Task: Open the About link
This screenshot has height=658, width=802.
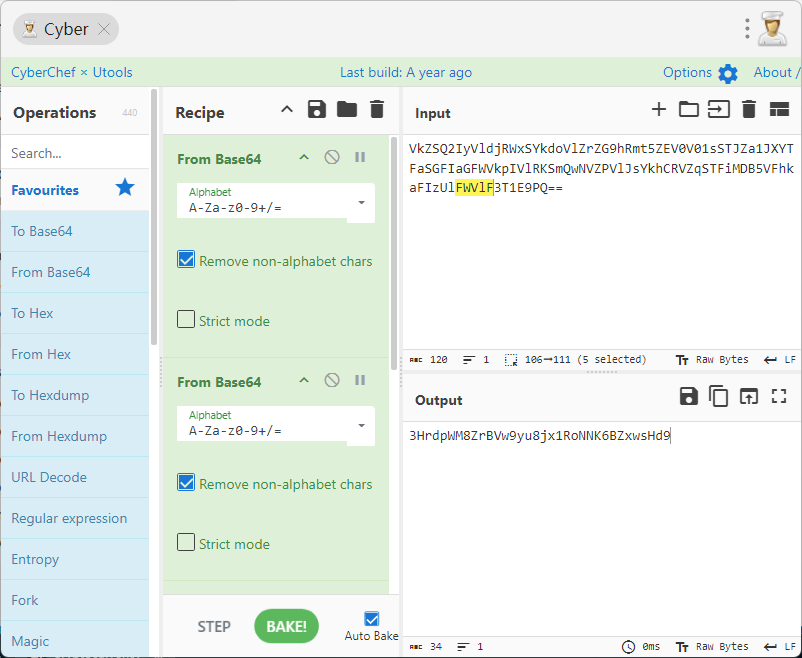Action: (776, 73)
